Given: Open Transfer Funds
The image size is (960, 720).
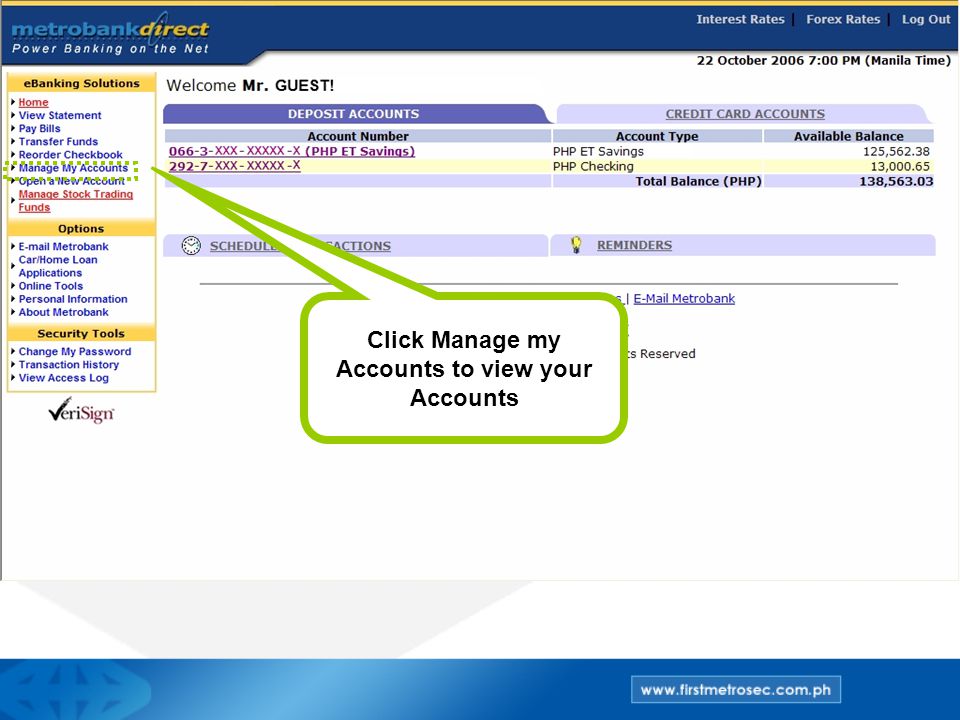Looking at the screenshot, I should [x=58, y=141].
